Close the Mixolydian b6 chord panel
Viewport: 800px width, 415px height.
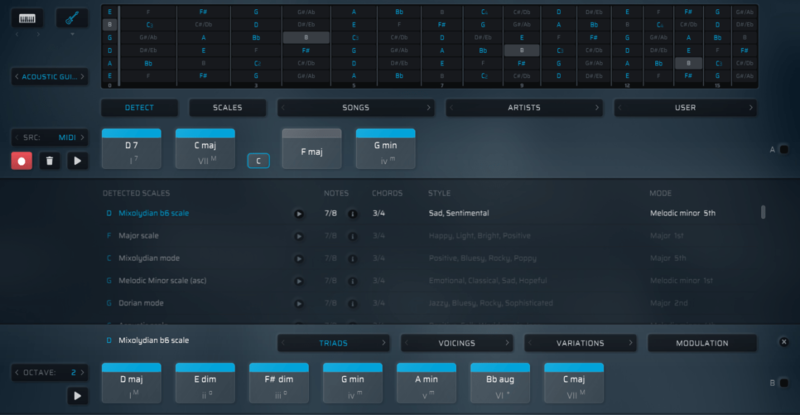tap(784, 342)
